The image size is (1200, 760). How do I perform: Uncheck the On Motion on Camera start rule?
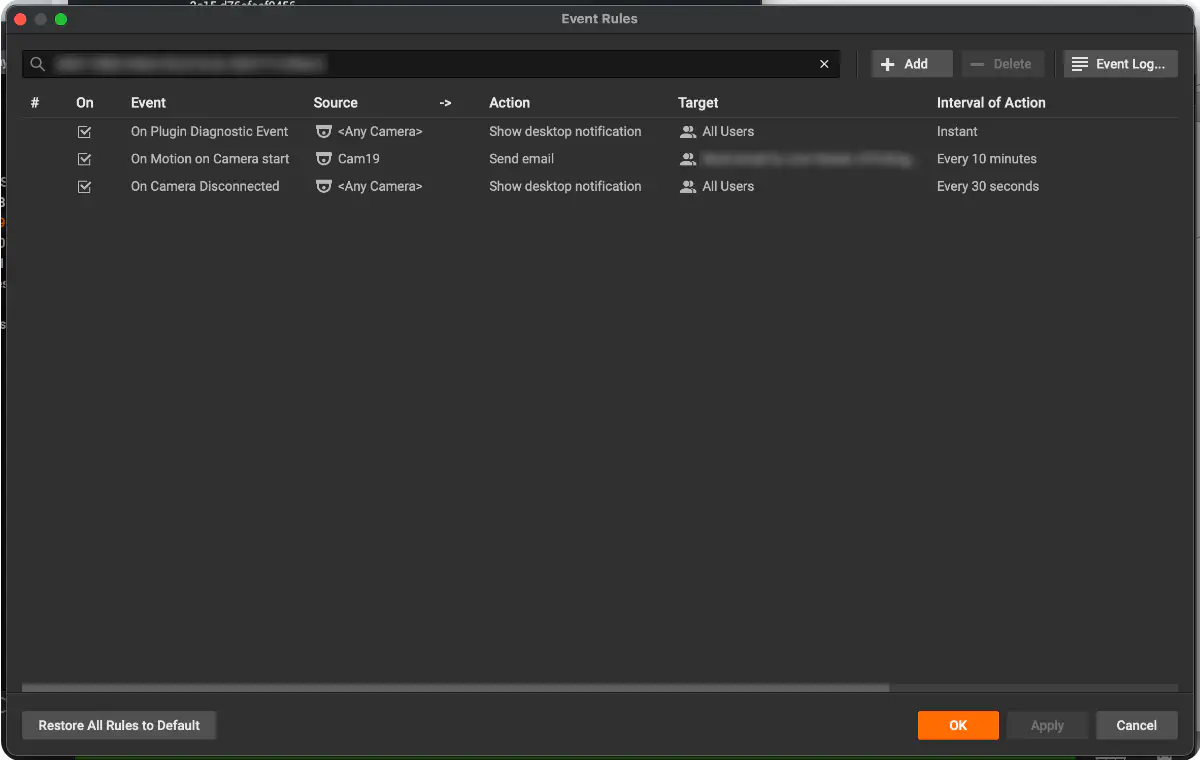coord(85,158)
